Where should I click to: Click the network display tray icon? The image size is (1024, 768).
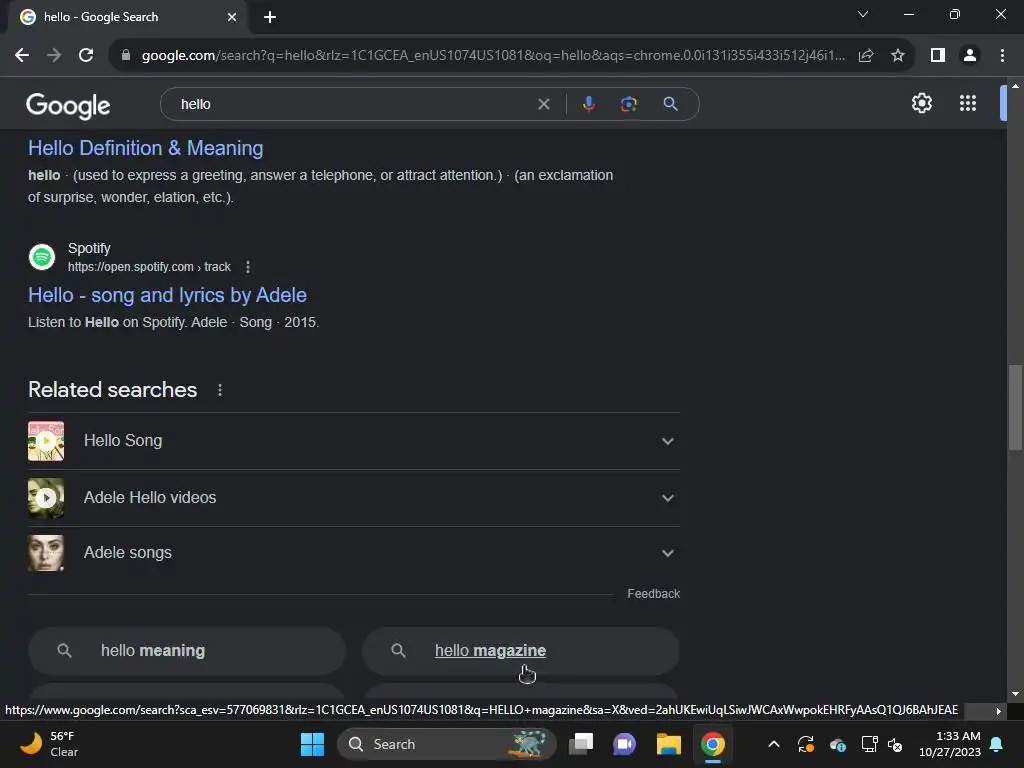point(869,744)
